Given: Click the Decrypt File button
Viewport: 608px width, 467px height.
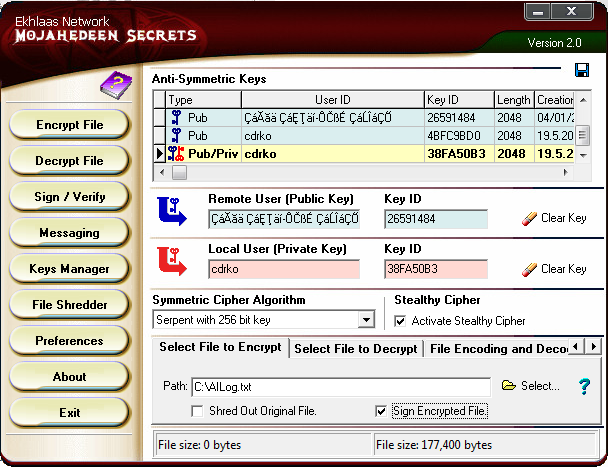Looking at the screenshot, I should click(69, 161).
